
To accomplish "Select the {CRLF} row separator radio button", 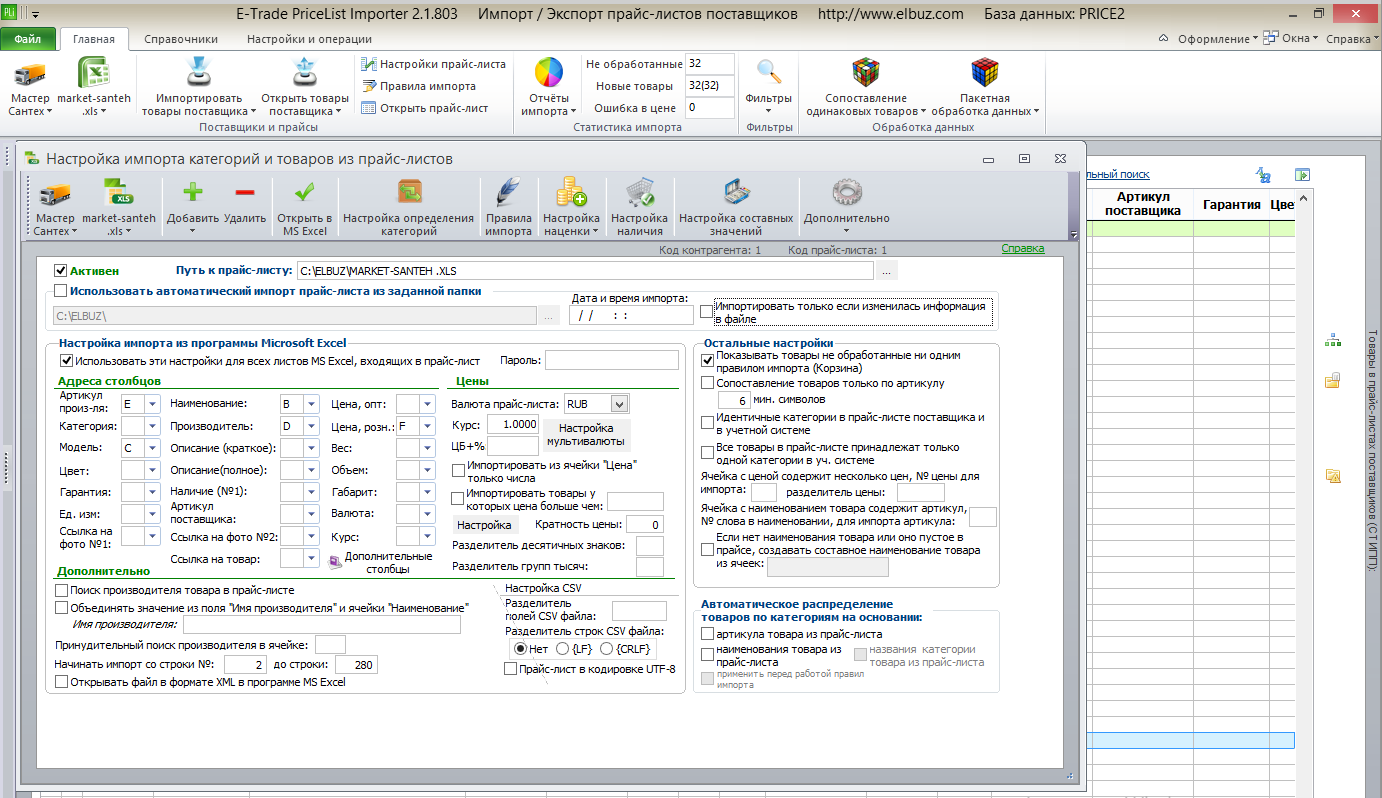I will [x=607, y=649].
